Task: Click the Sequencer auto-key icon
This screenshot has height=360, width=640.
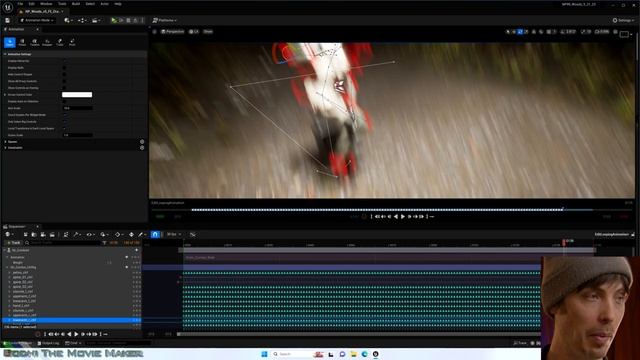Action: pos(131,235)
